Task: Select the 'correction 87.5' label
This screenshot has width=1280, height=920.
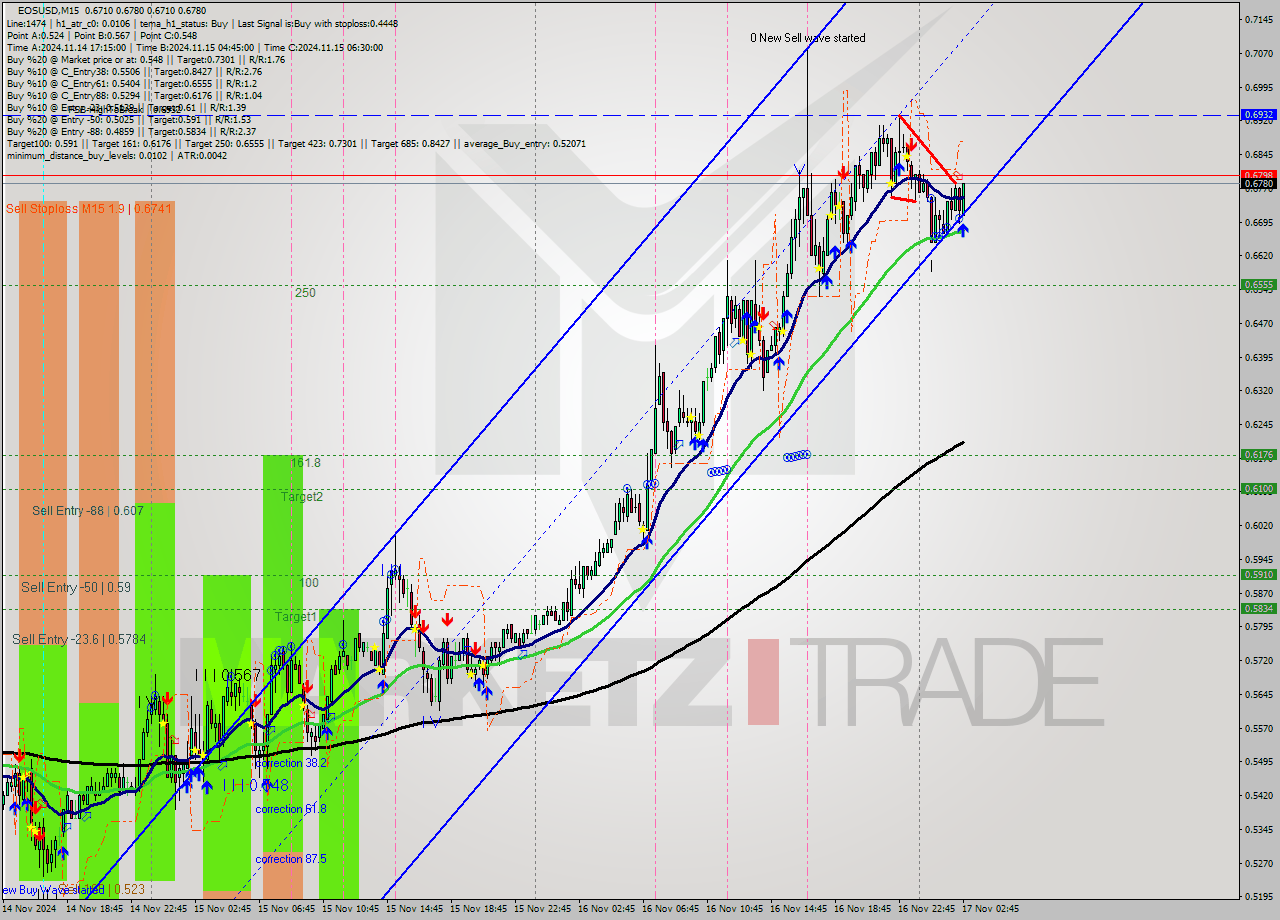Action: pos(291,859)
